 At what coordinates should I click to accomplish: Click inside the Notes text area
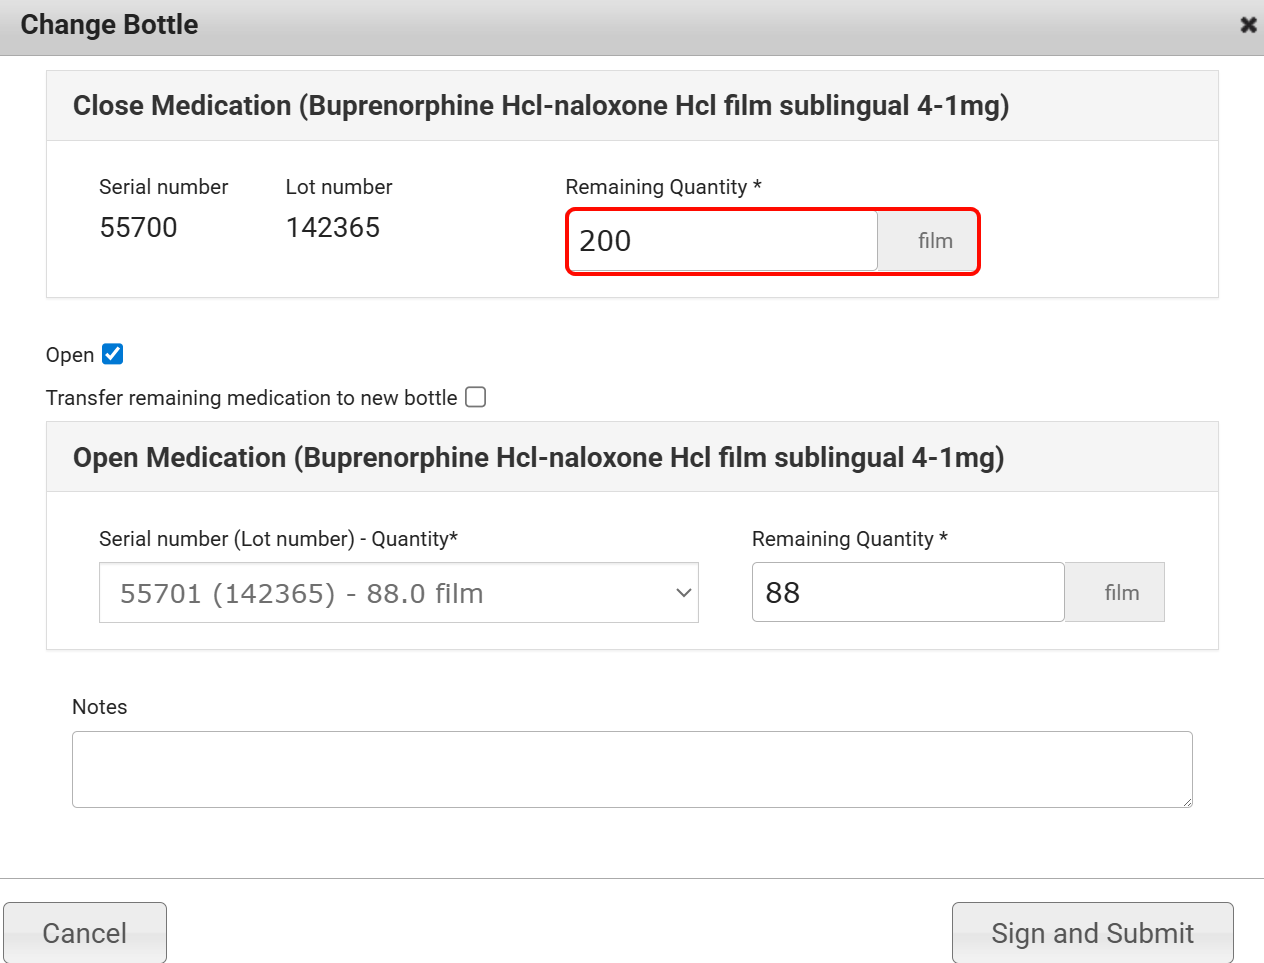(631, 769)
